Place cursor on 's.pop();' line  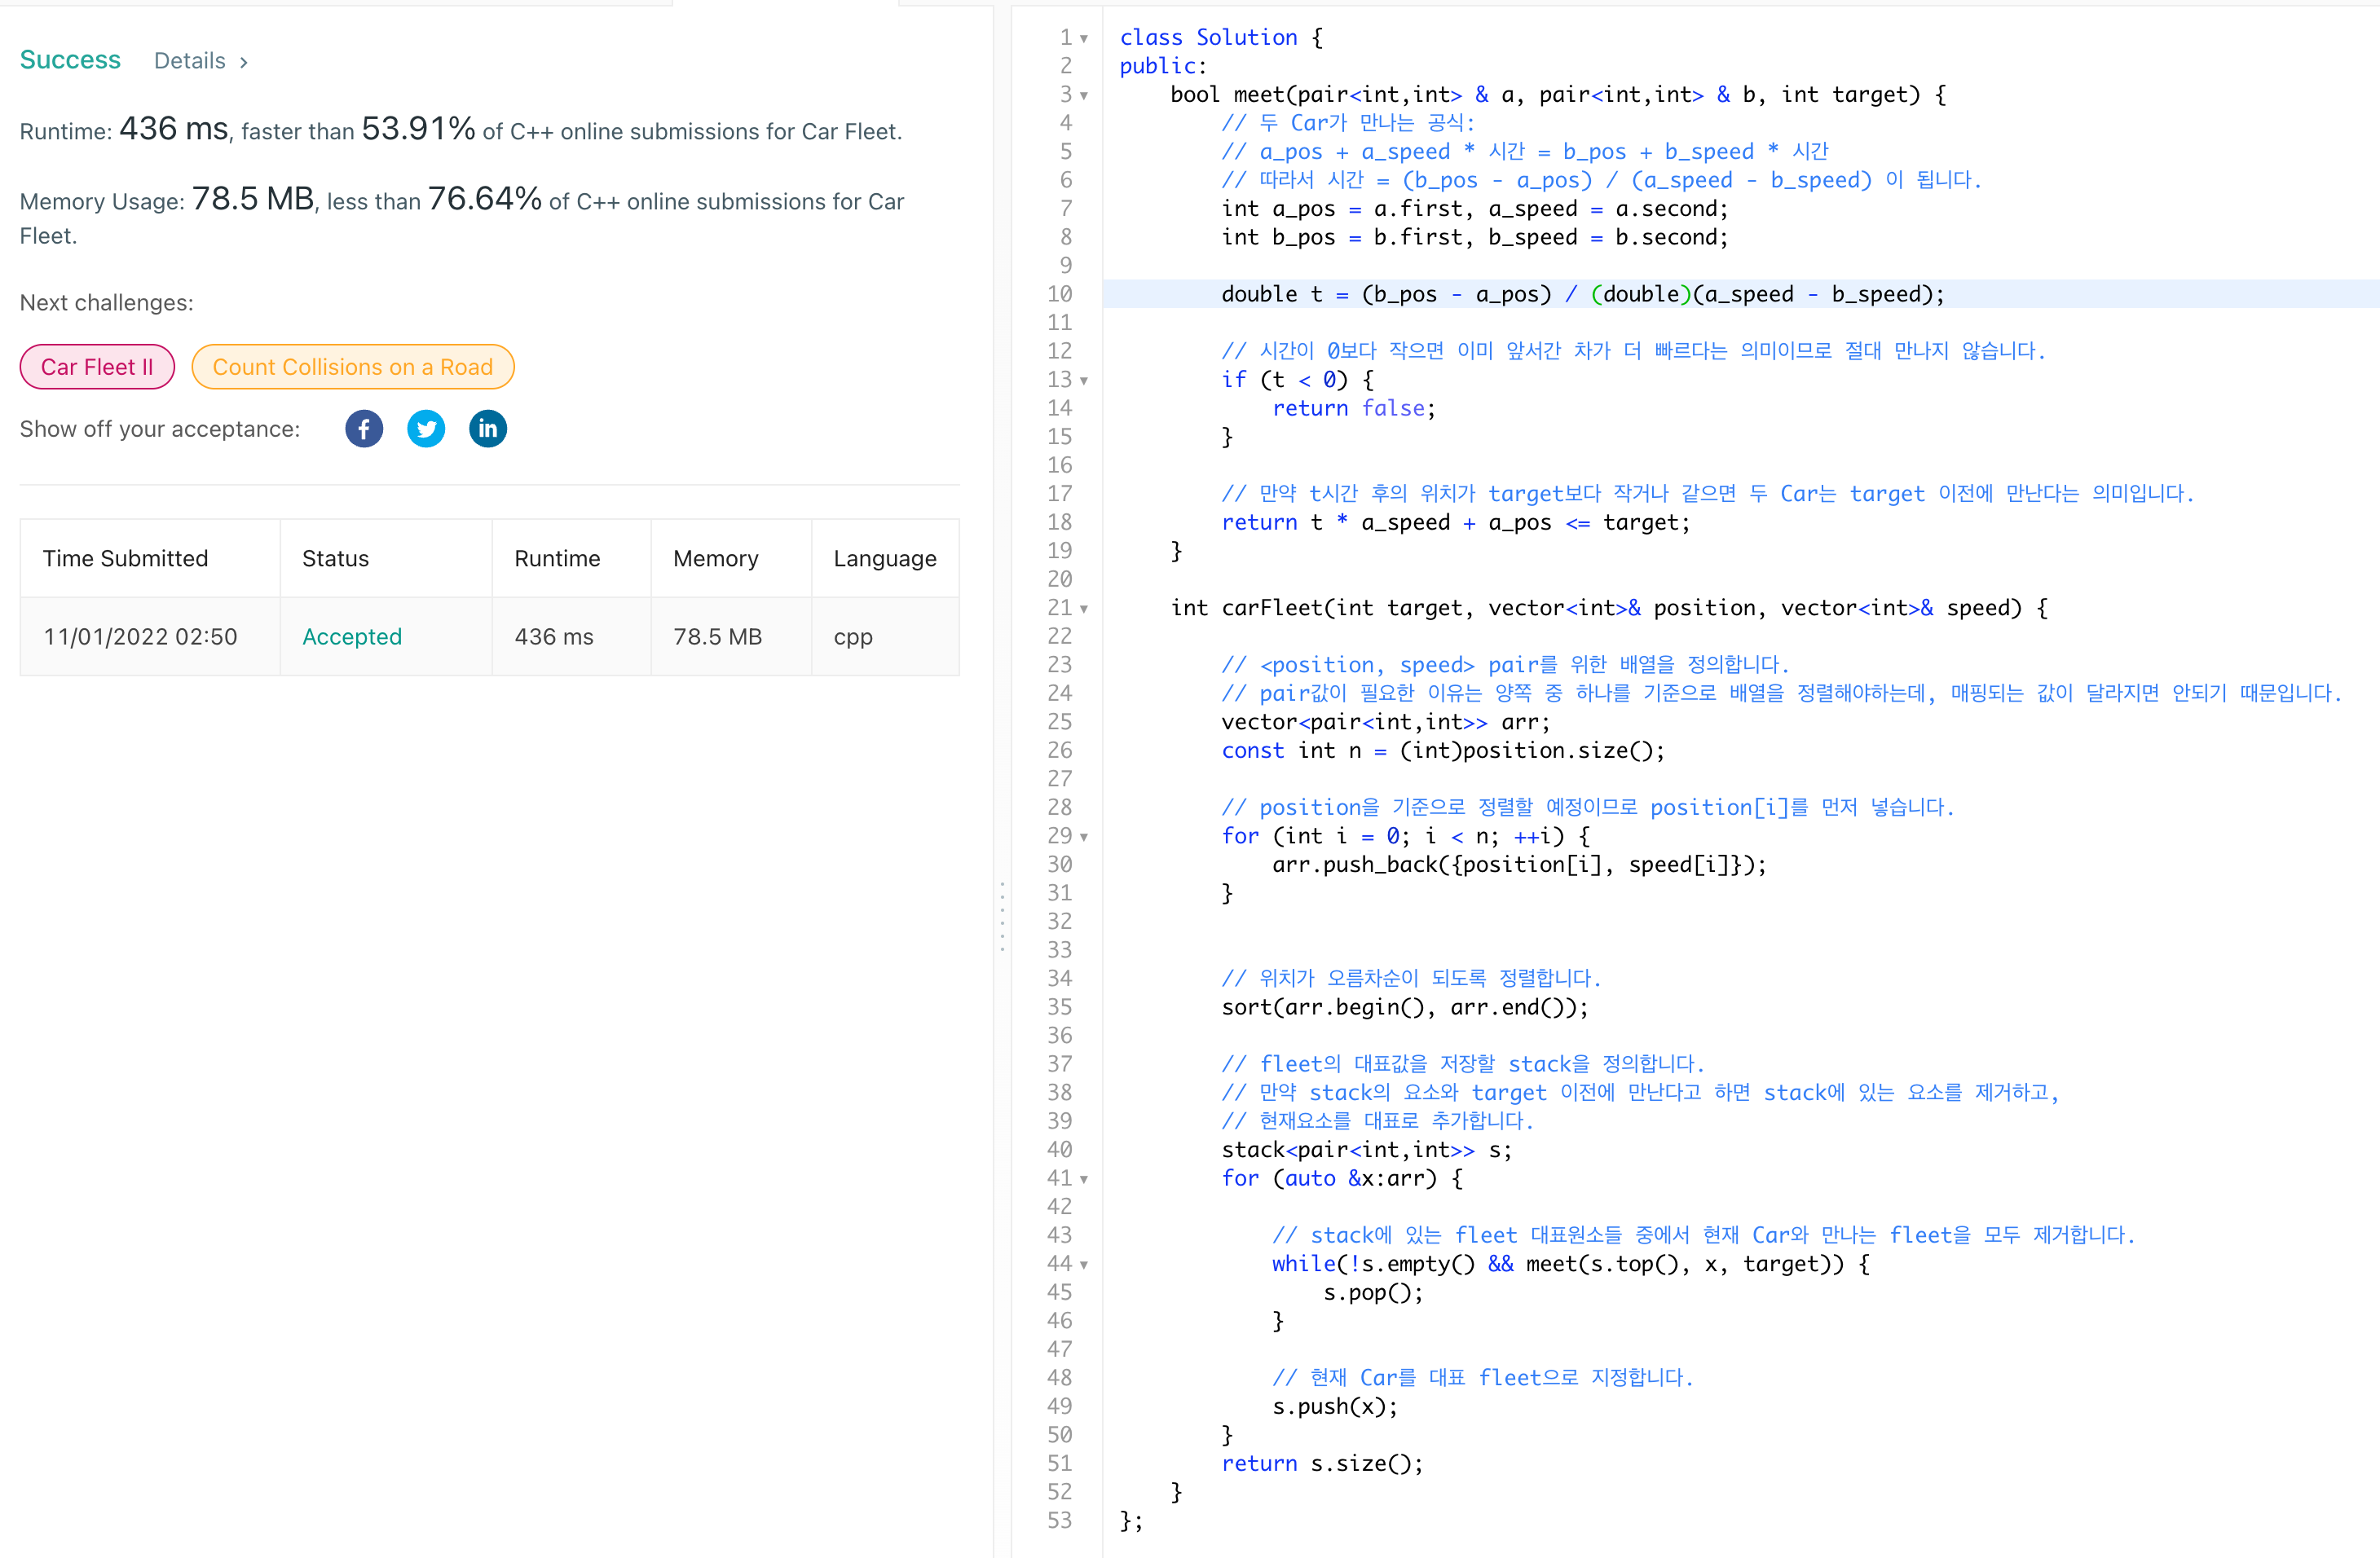pos(1372,1292)
